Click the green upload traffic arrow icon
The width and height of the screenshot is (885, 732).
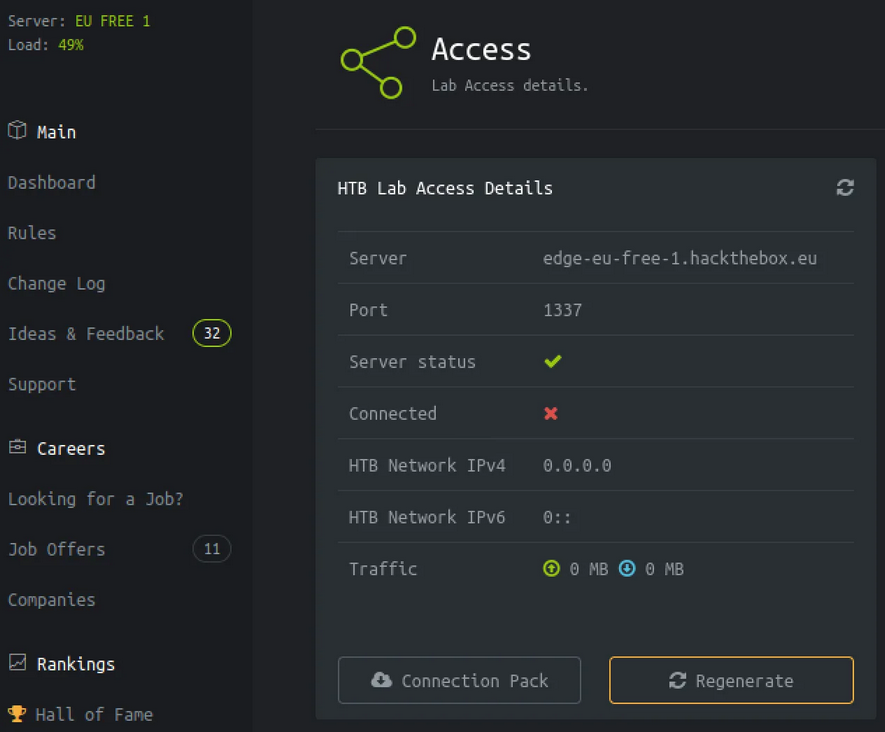point(551,568)
